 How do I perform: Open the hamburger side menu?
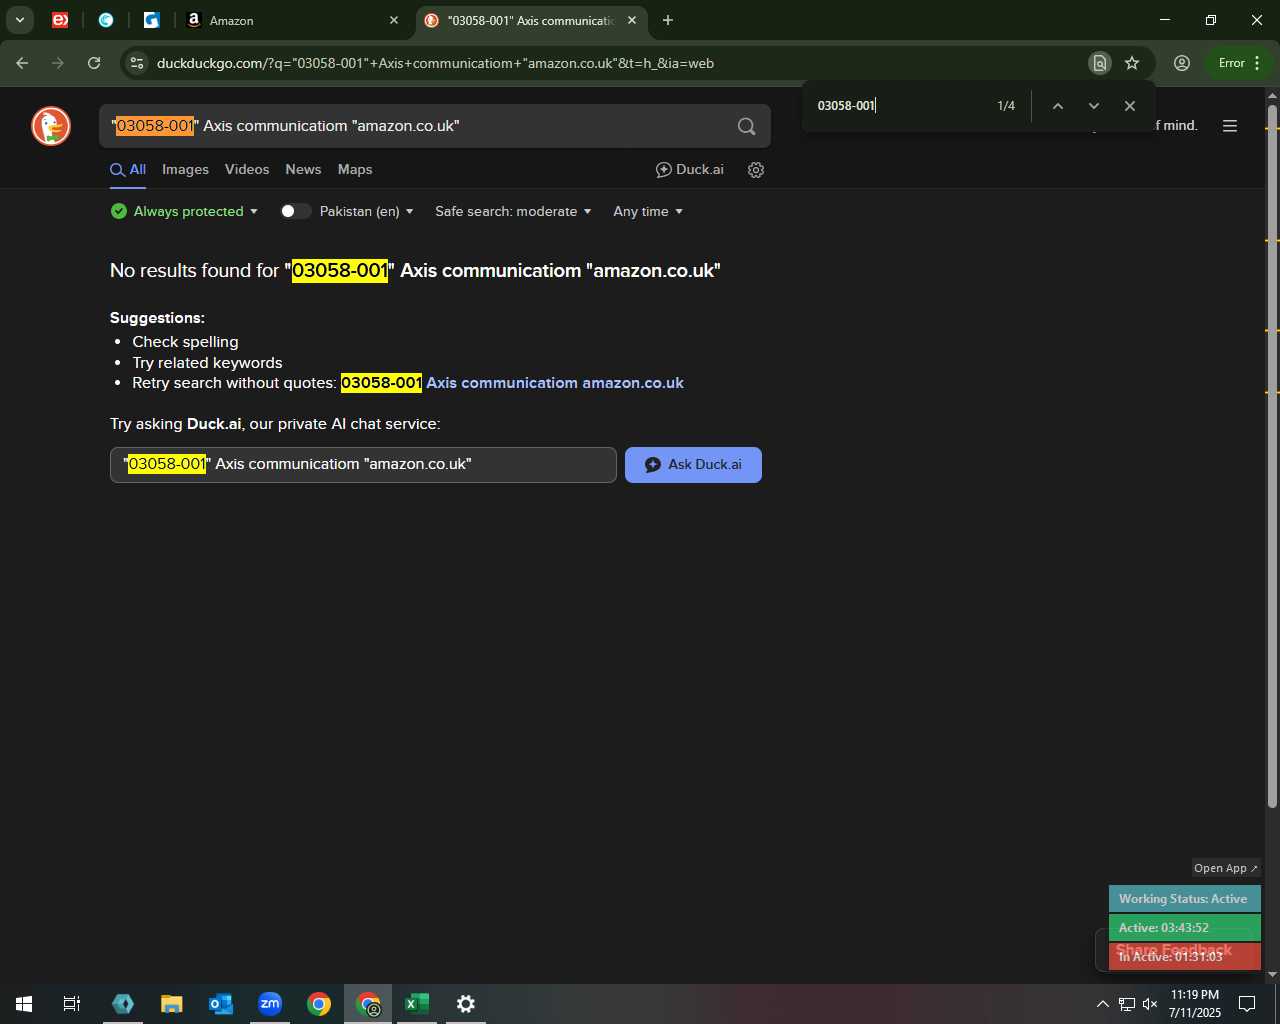pos(1230,126)
